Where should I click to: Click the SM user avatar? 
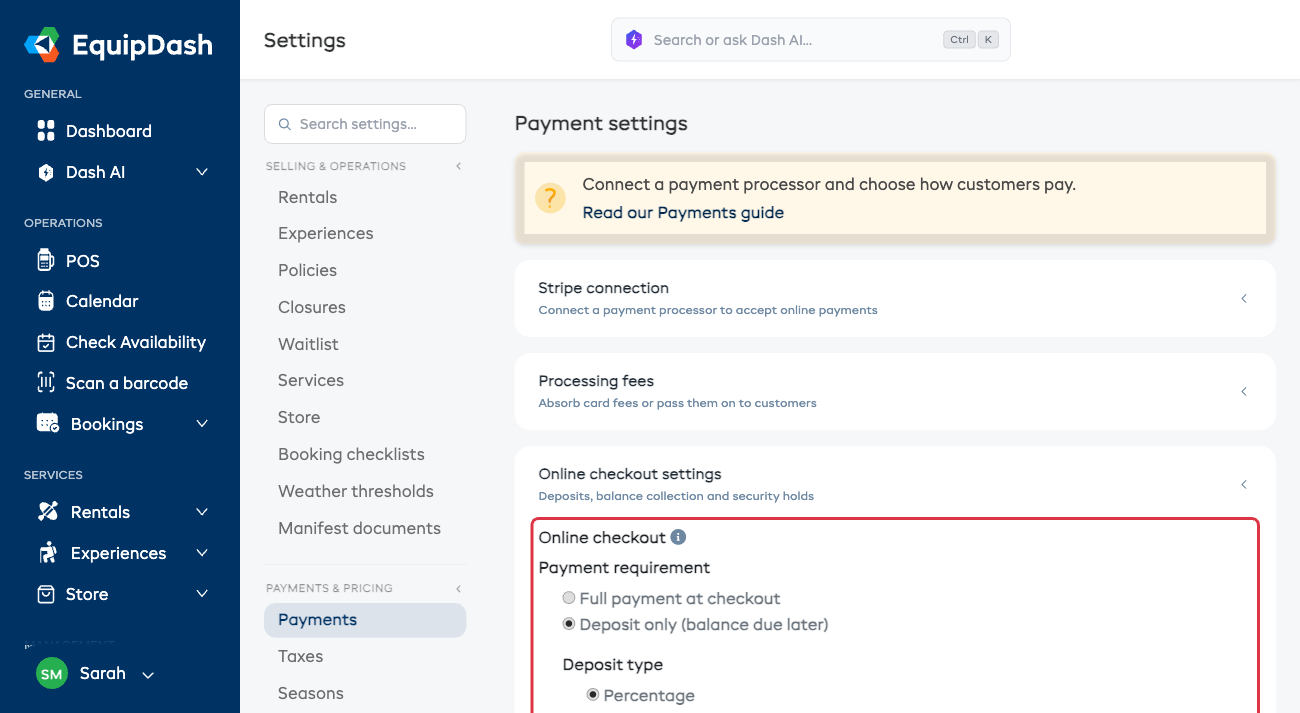tap(51, 674)
